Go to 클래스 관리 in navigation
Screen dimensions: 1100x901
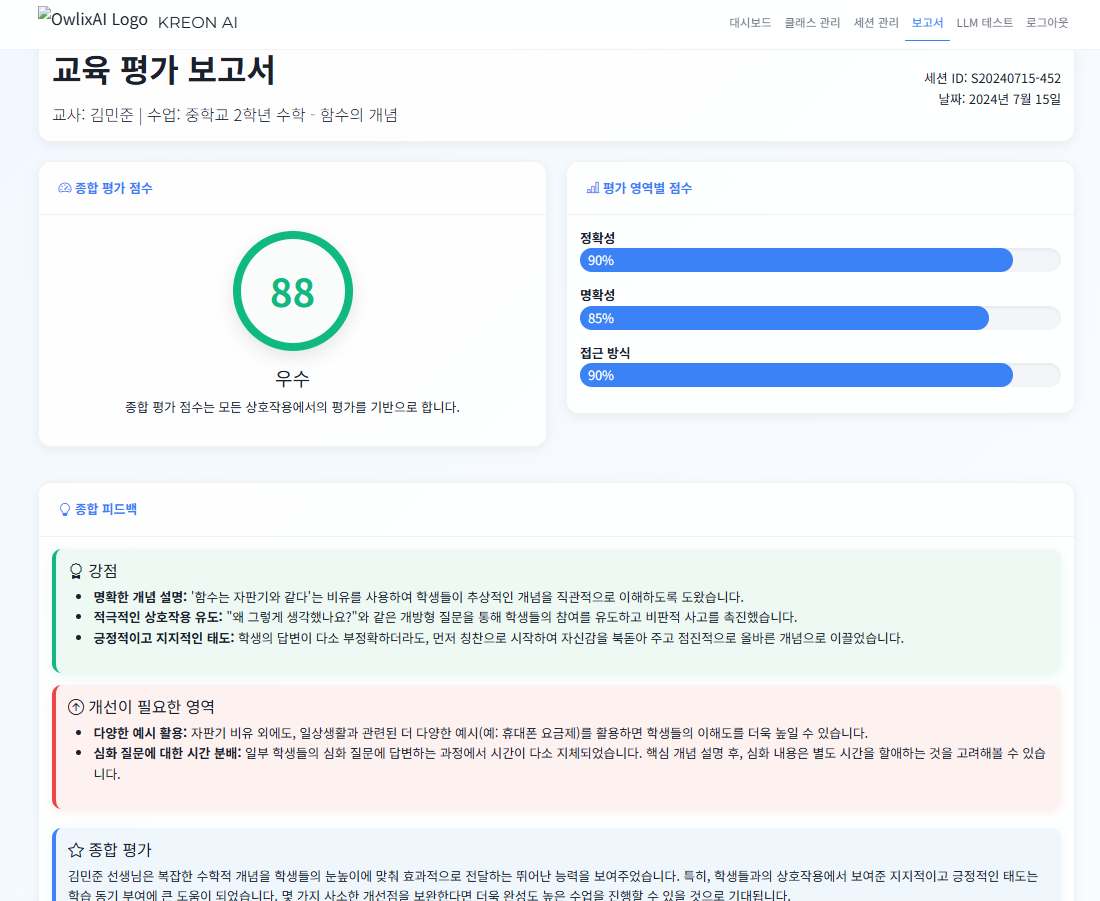click(812, 22)
